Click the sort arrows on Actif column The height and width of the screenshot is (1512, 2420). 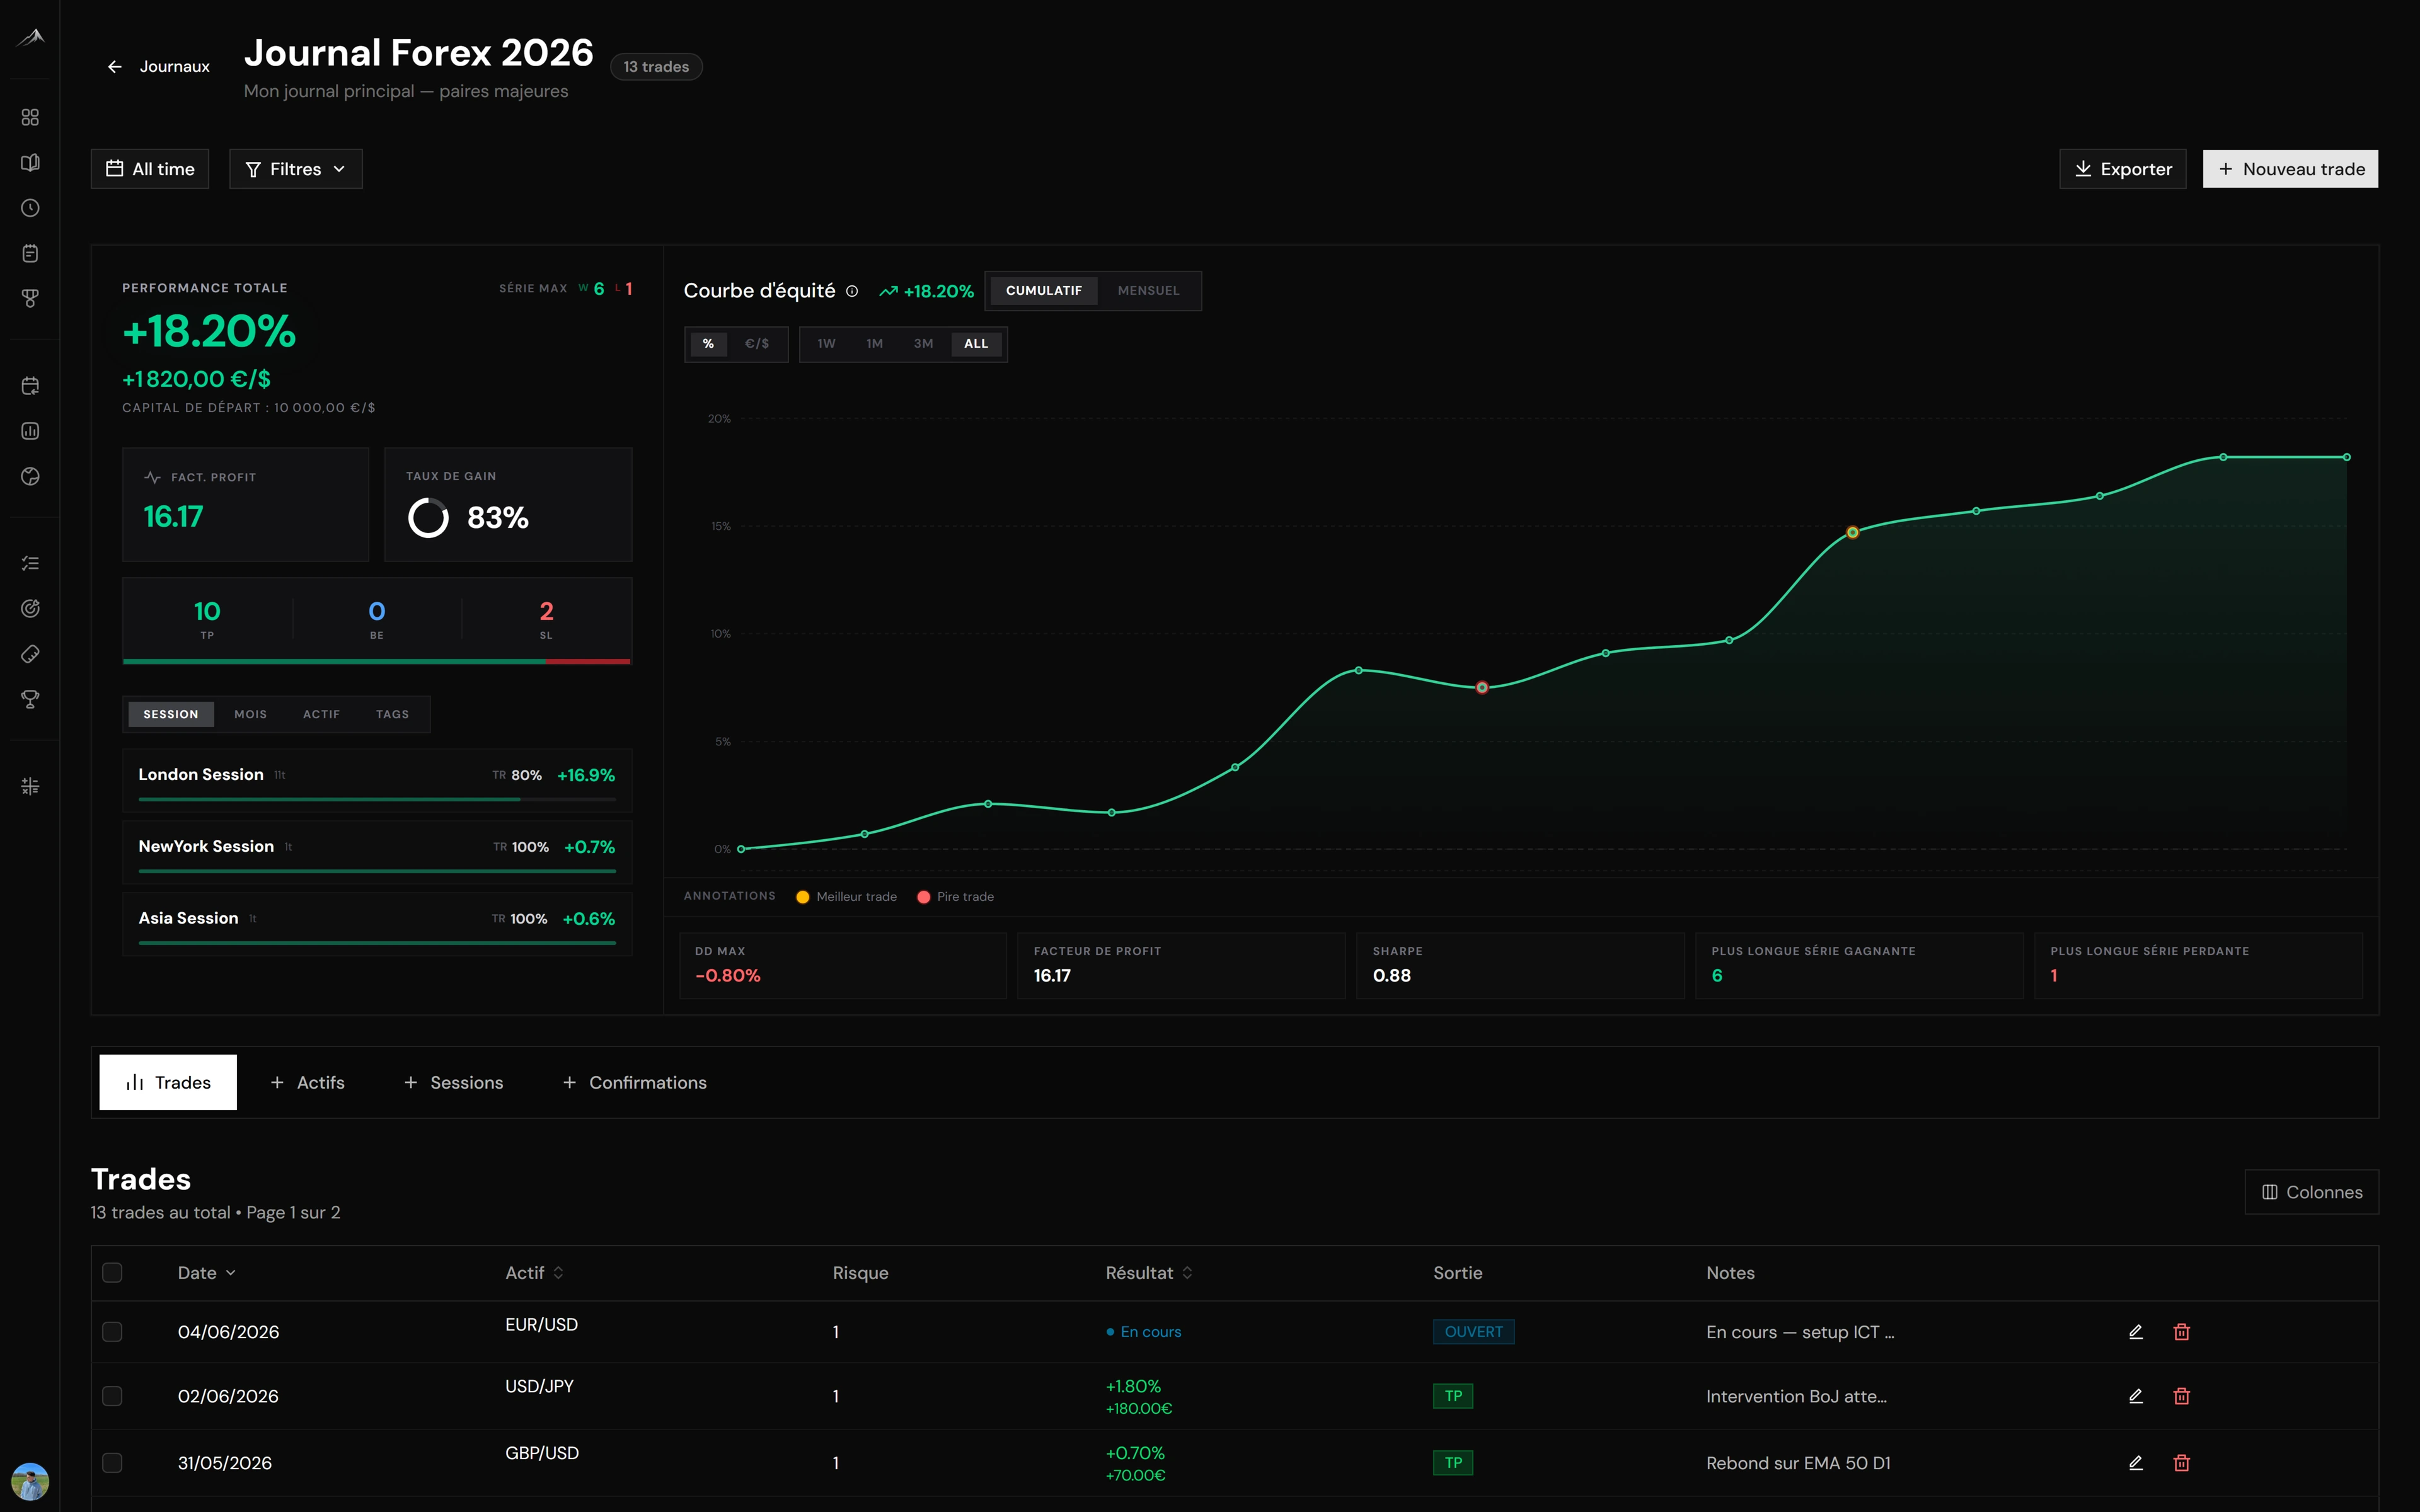coord(558,1273)
